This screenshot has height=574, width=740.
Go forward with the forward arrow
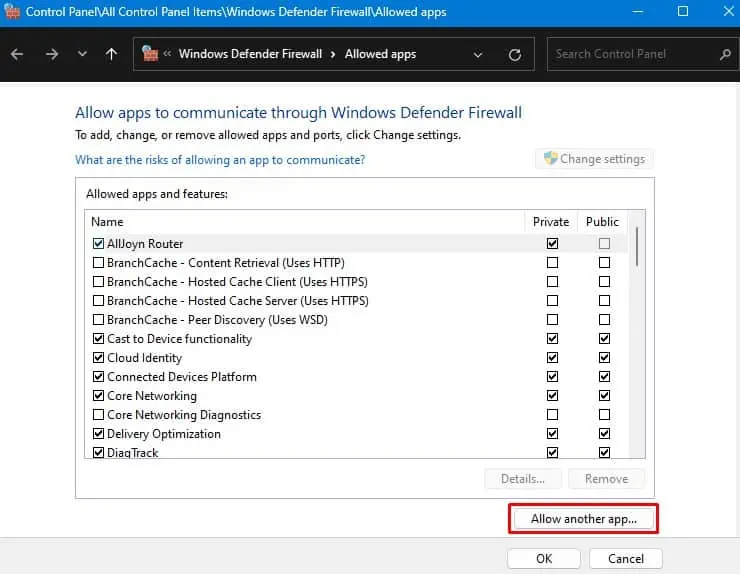(52, 54)
